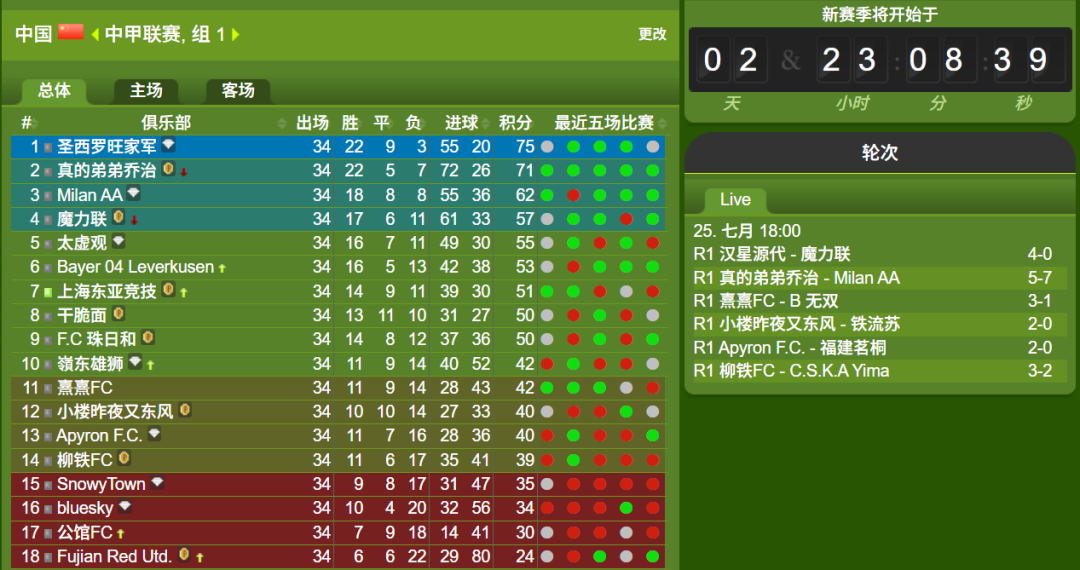This screenshot has height=570, width=1080.
Task: Sort standings by 进球 column
Action: click(461, 123)
